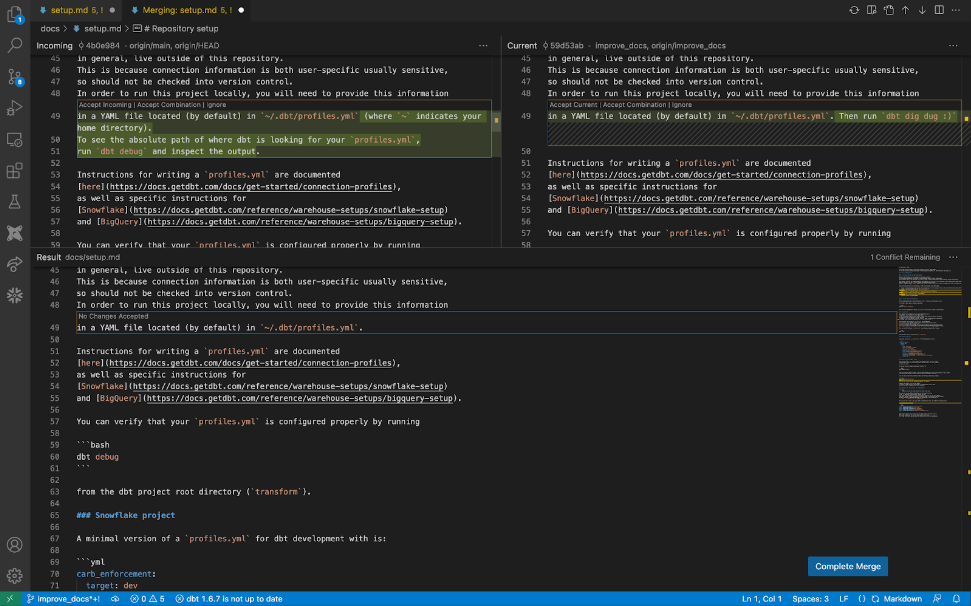Open the Live Share arrow icon

click(x=14, y=264)
